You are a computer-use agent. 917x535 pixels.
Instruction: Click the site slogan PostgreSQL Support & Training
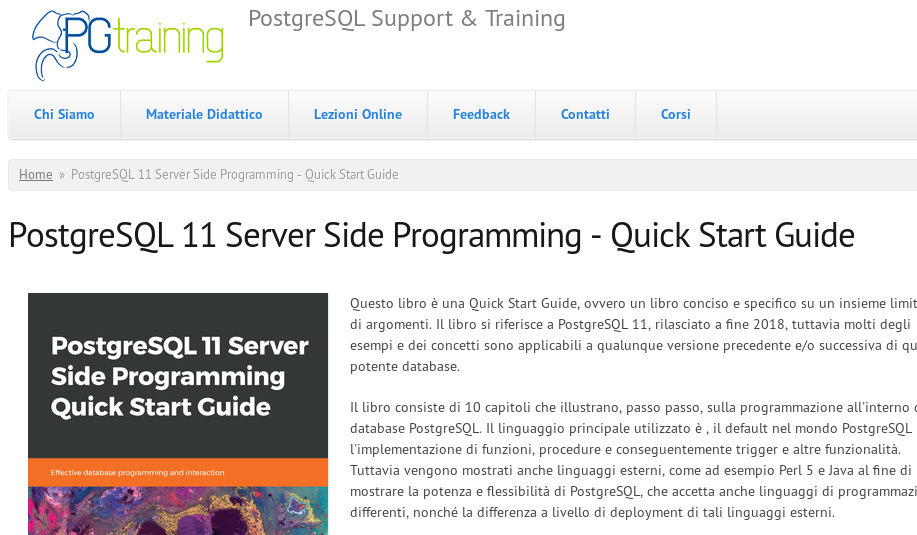407,19
